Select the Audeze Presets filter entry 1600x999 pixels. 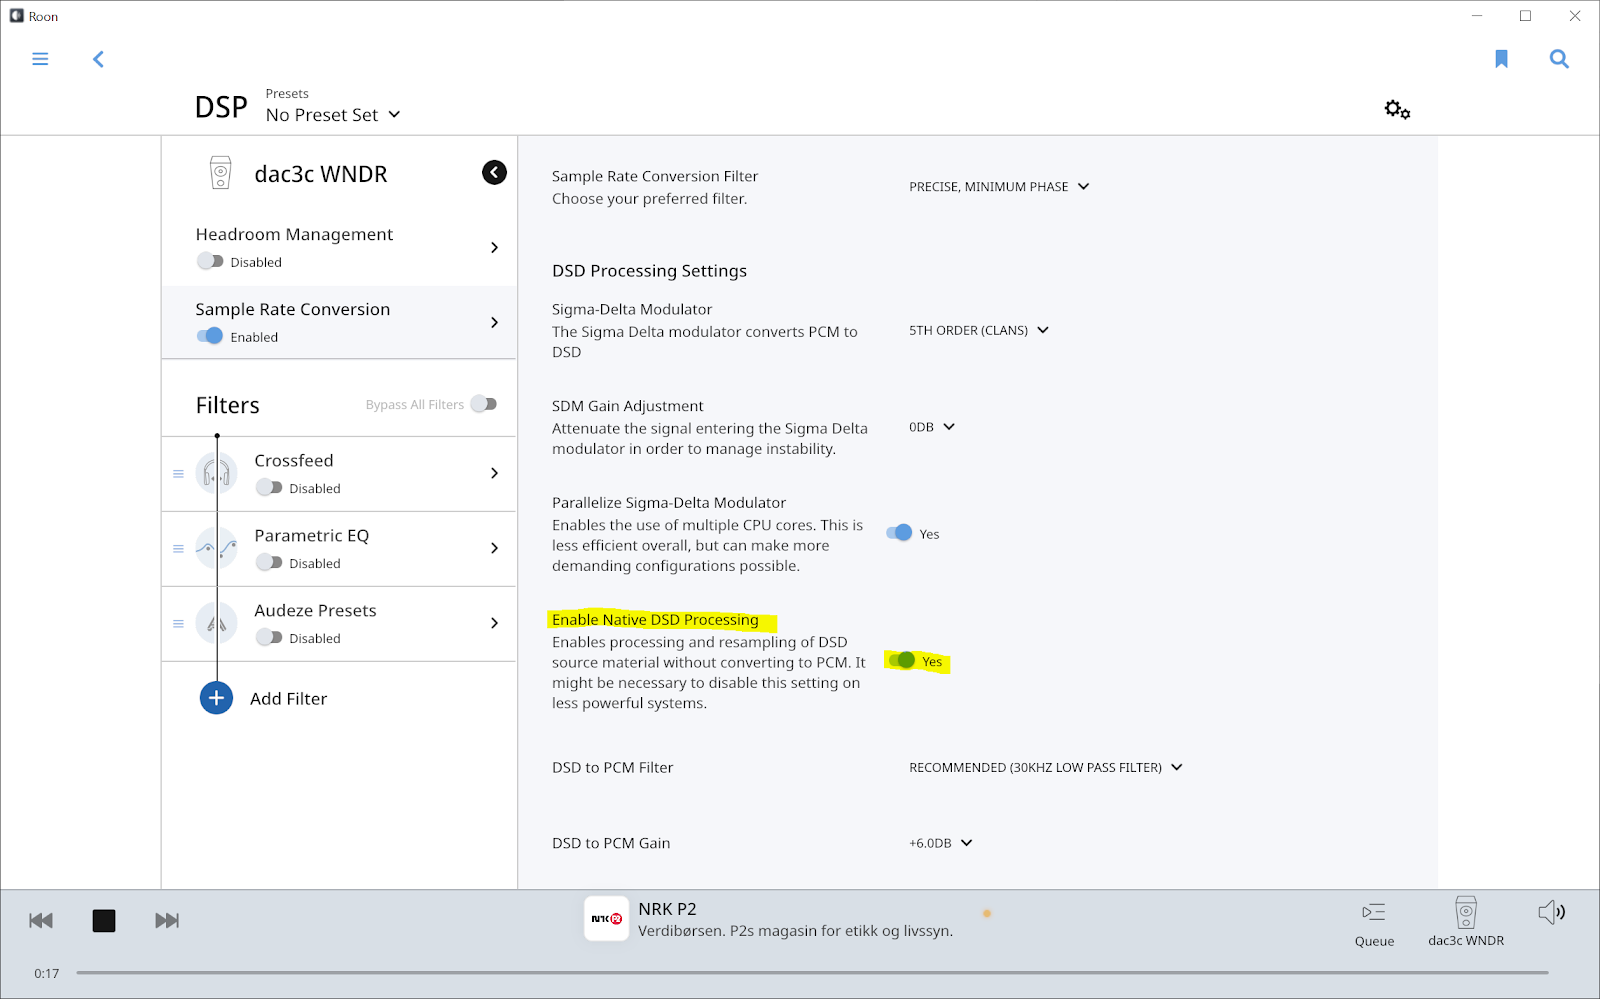[x=339, y=624]
